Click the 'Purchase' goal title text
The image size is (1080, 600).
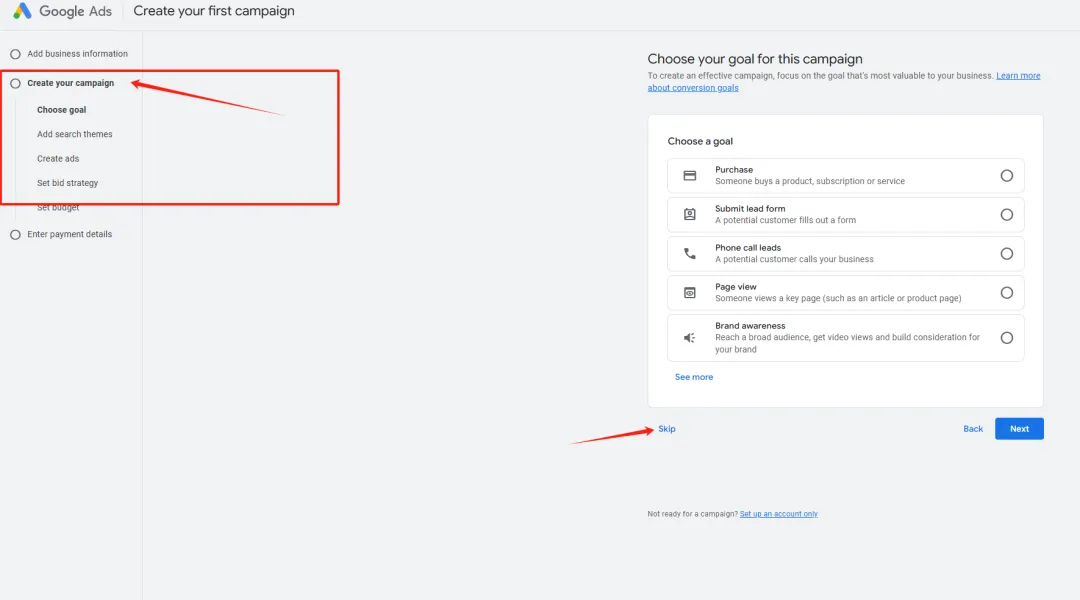[x=734, y=169]
